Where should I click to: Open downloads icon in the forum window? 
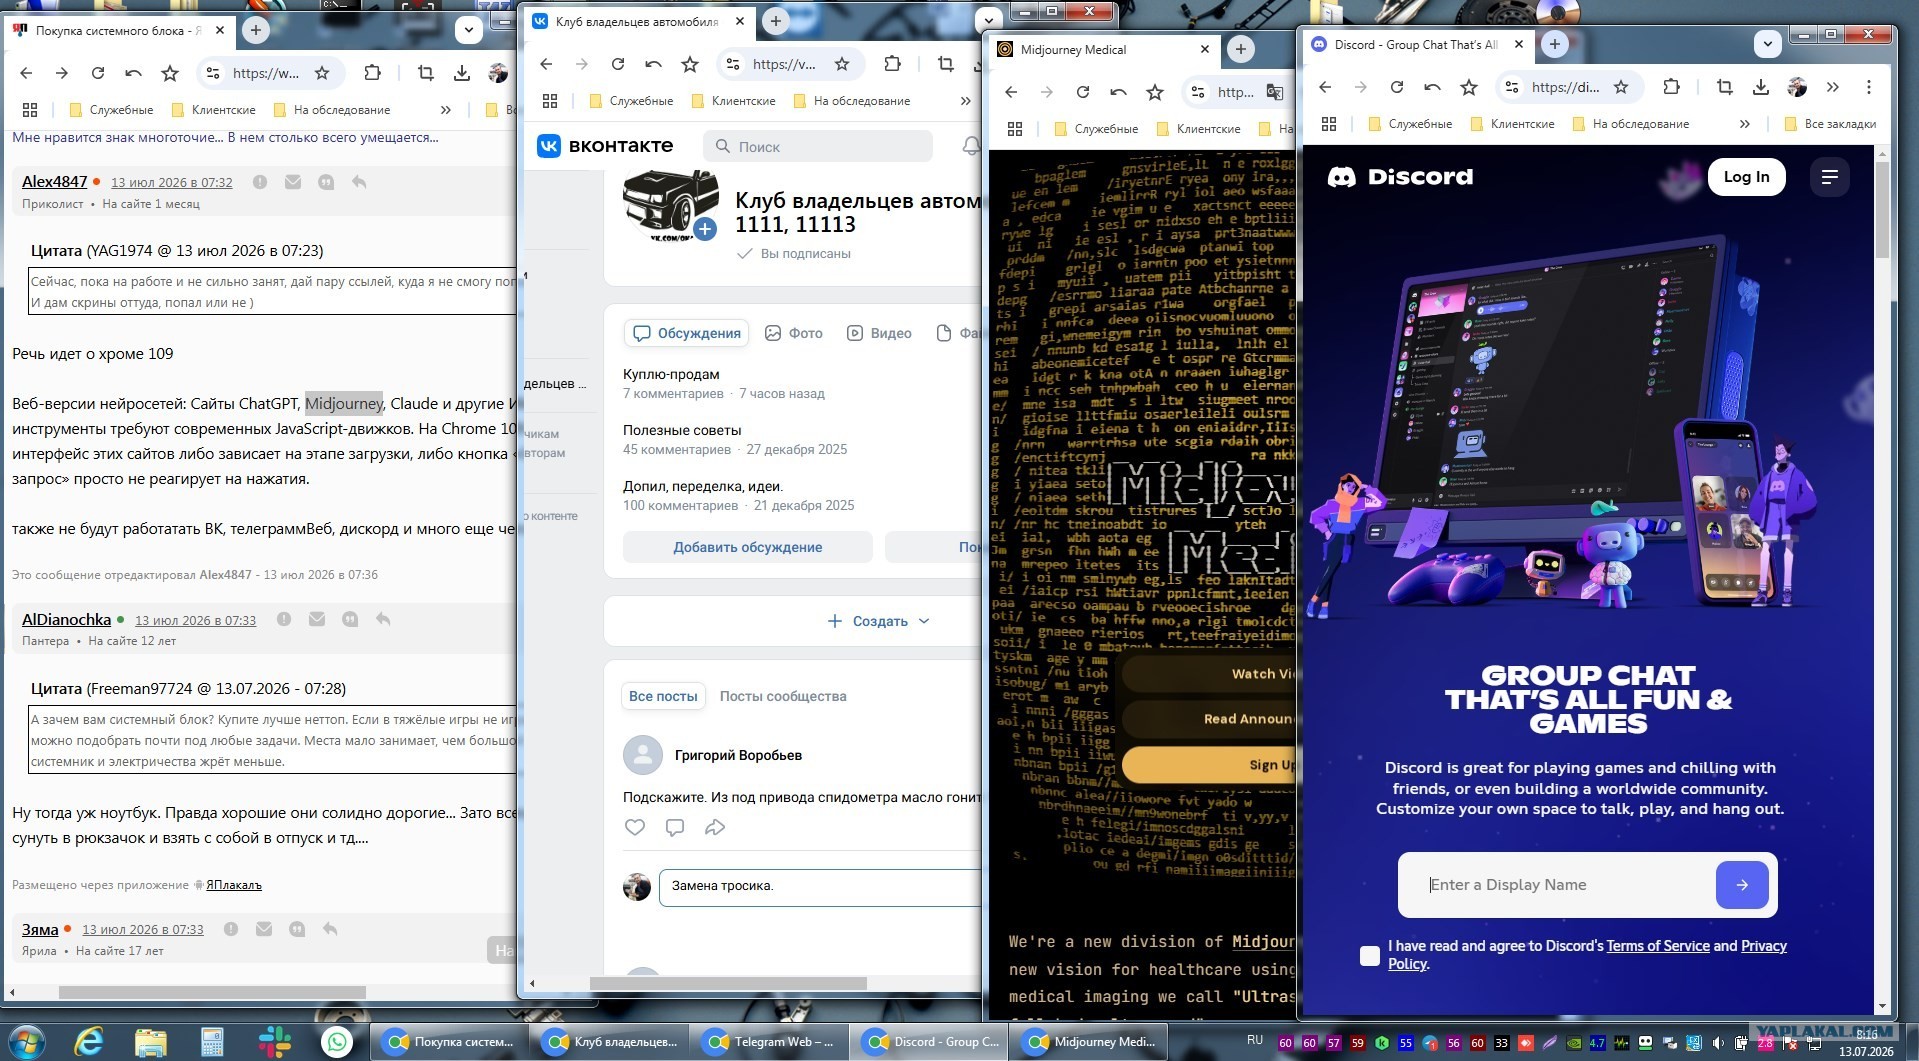(x=462, y=73)
